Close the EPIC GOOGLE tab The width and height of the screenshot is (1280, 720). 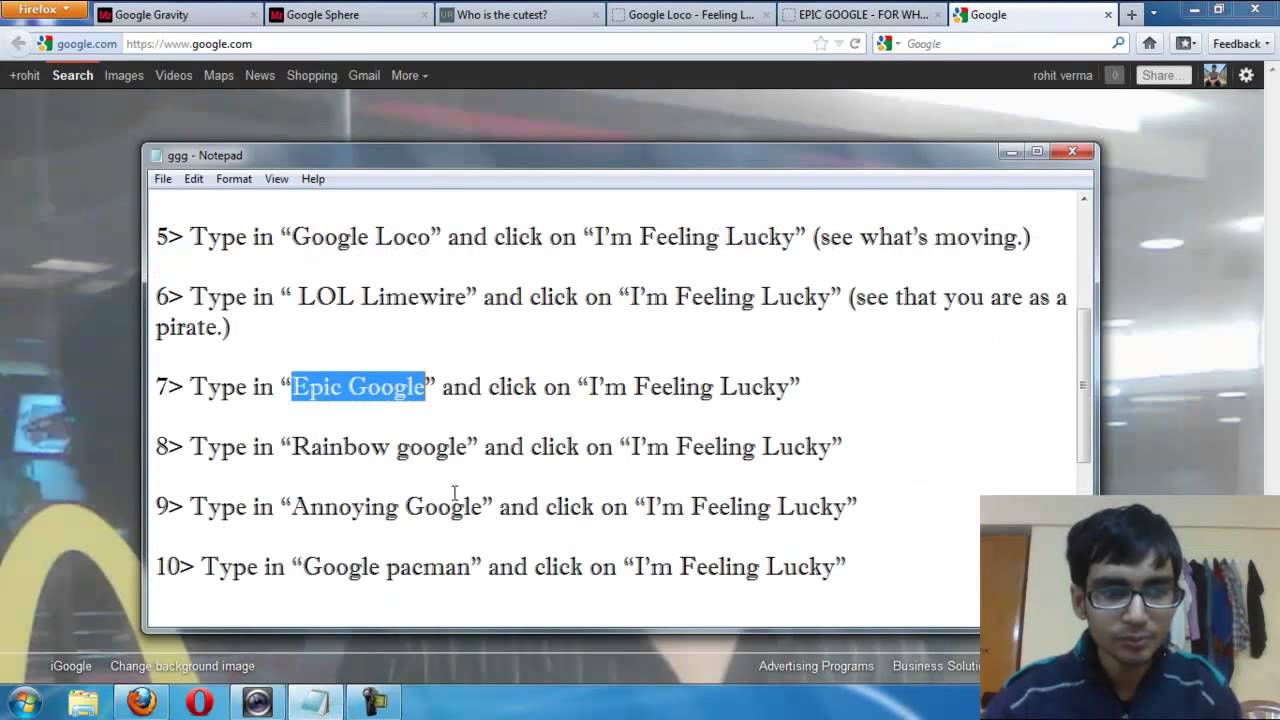[x=937, y=15]
